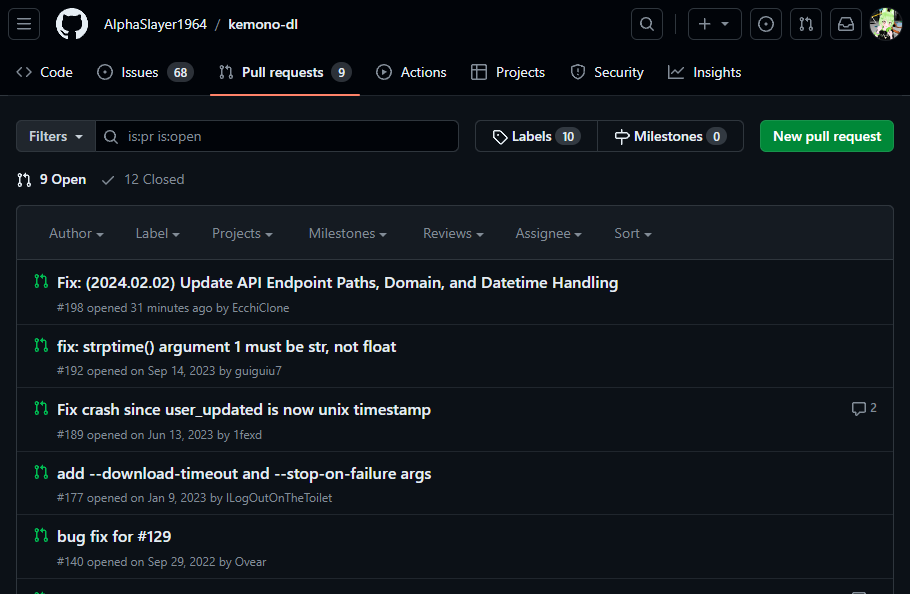
Task: Open your pull requests from header icon
Action: [x=806, y=24]
